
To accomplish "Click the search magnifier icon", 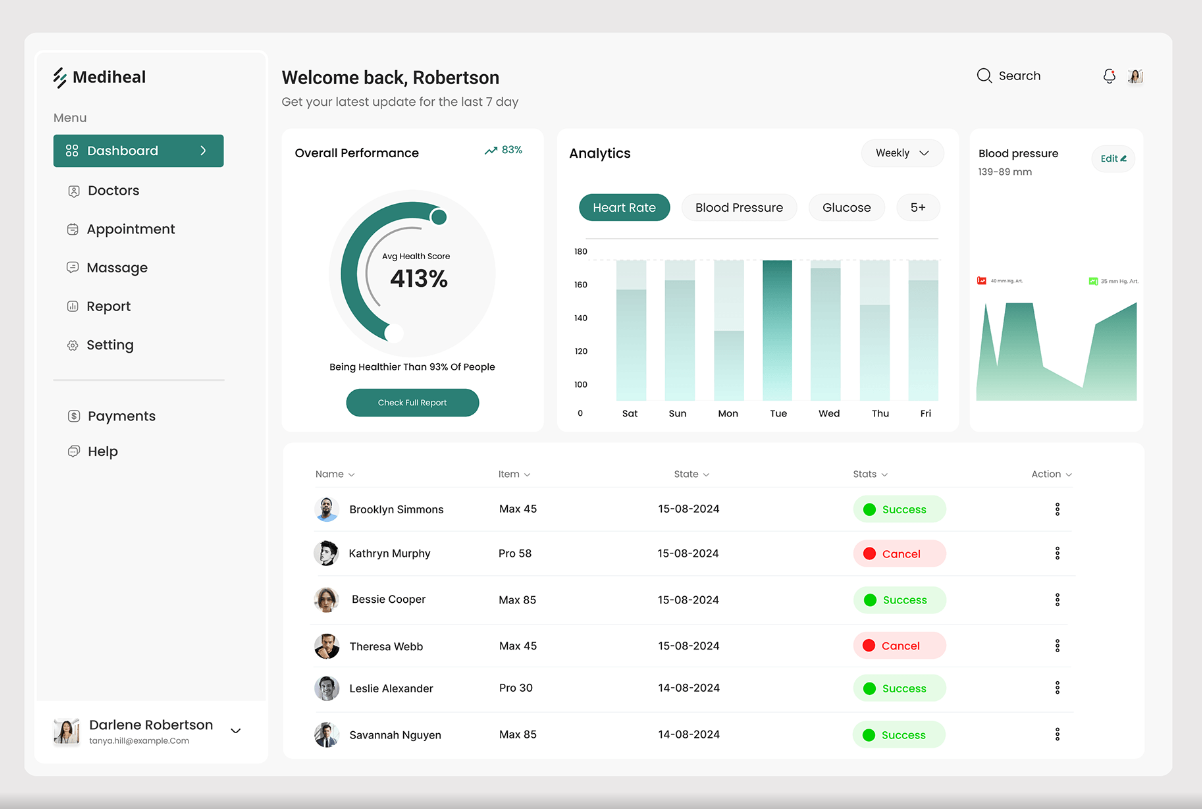I will click(984, 76).
